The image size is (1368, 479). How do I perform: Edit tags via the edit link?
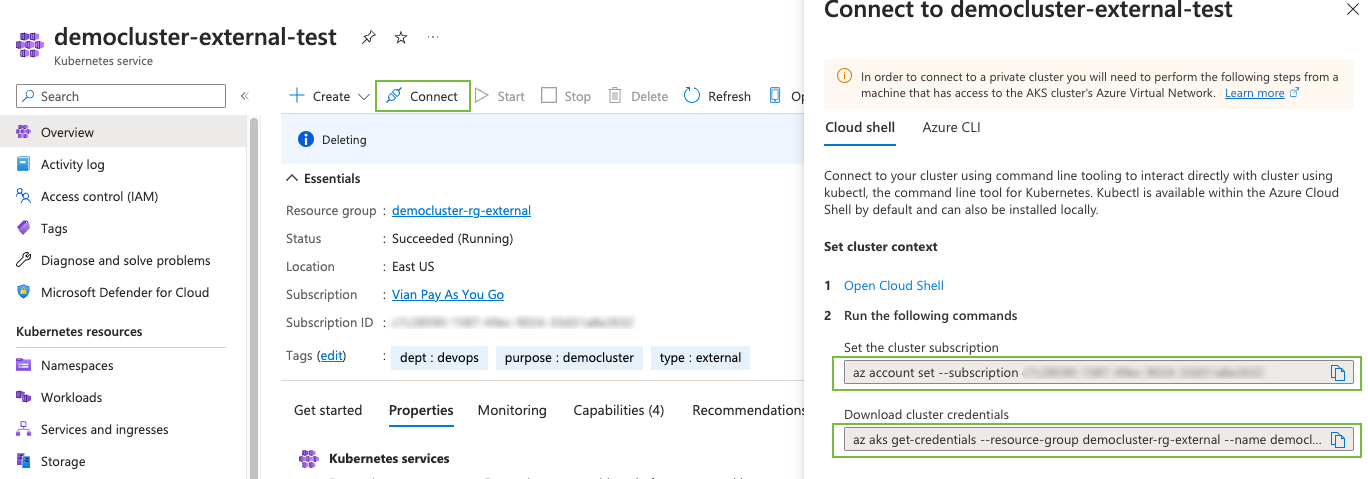[331, 356]
